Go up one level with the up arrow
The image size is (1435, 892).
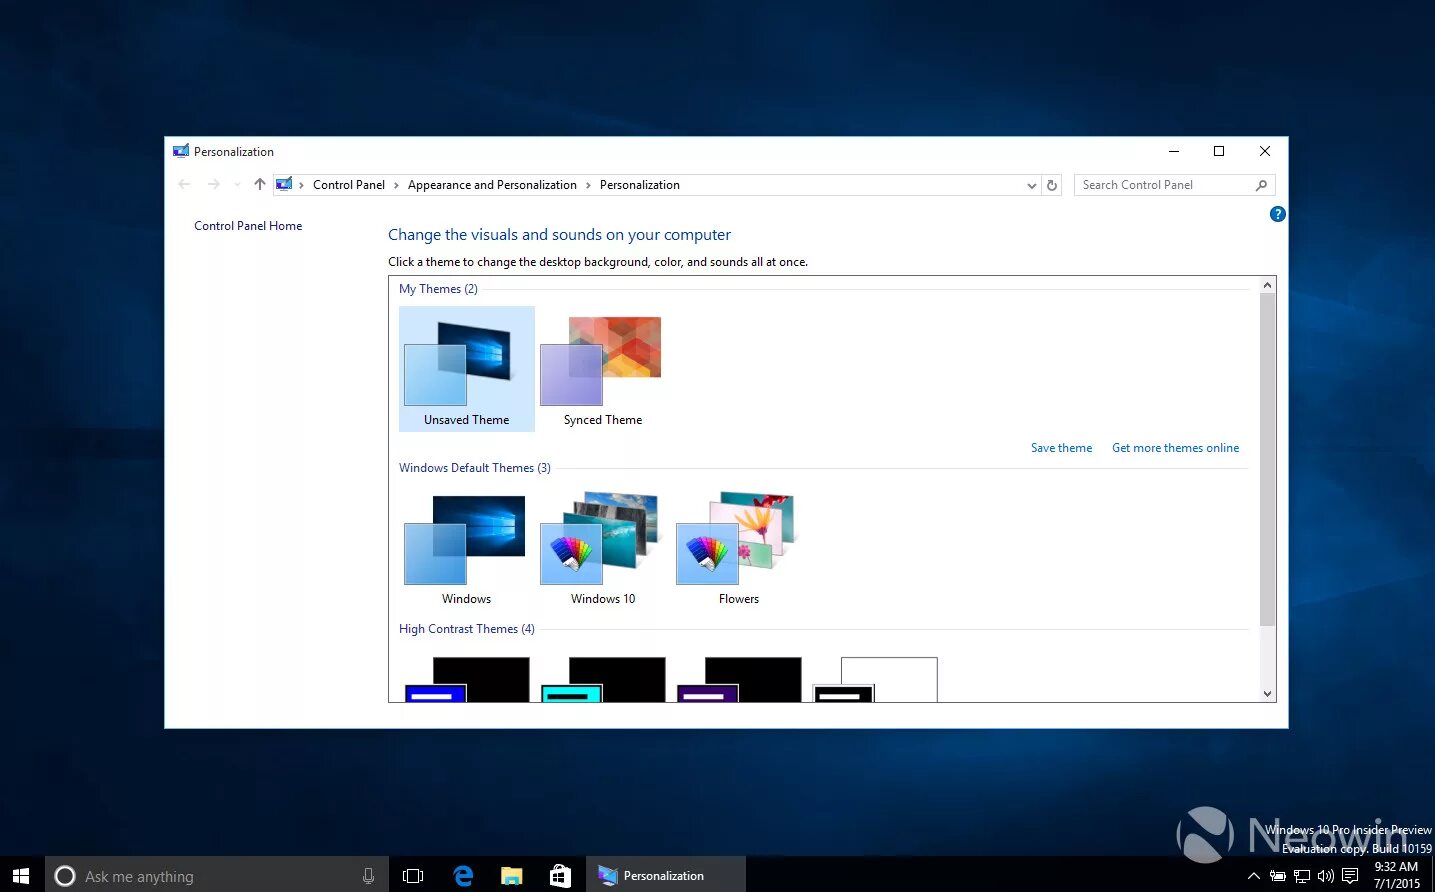(260, 184)
